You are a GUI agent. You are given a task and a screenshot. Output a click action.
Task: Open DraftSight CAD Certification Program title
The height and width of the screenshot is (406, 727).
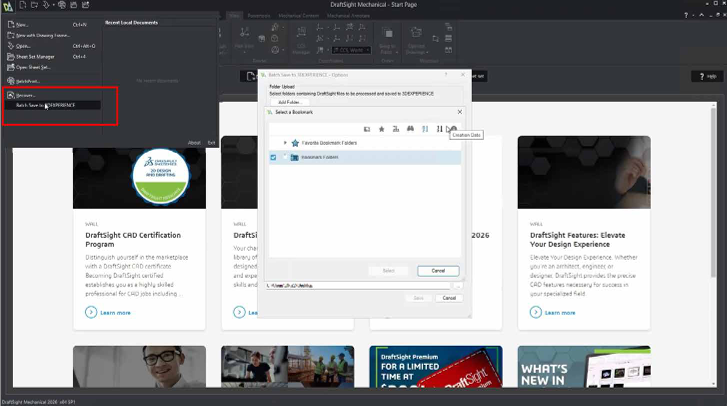tap(133, 240)
